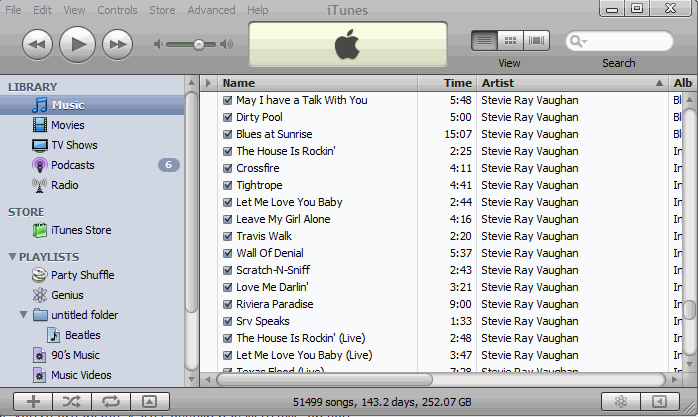Uncheck the Crossfire track checkbox
The height and width of the screenshot is (417, 698).
tap(228, 168)
